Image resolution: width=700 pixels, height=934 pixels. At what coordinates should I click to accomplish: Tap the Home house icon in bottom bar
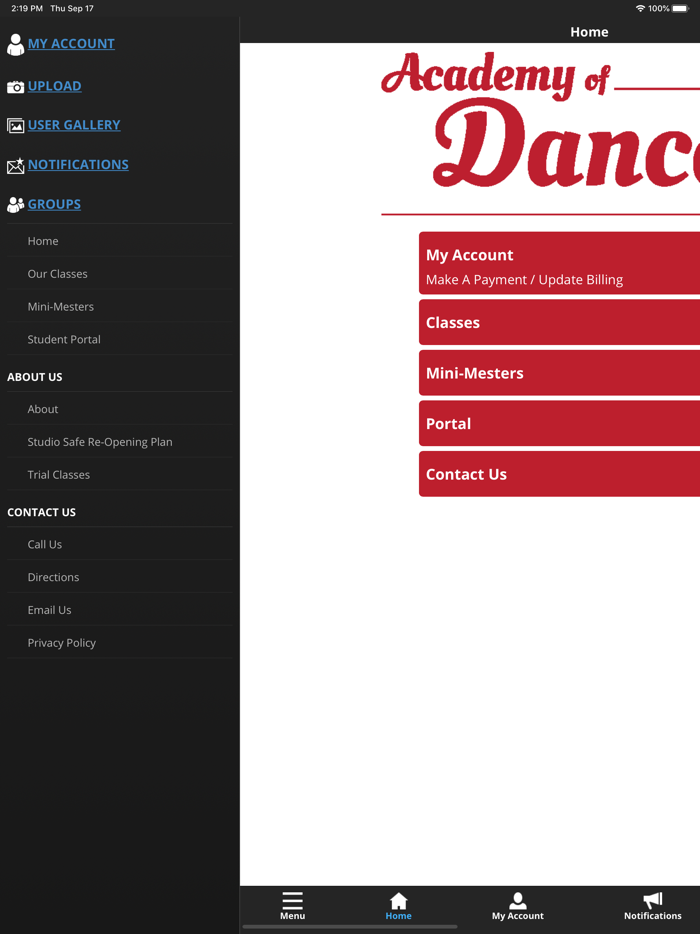point(399,901)
